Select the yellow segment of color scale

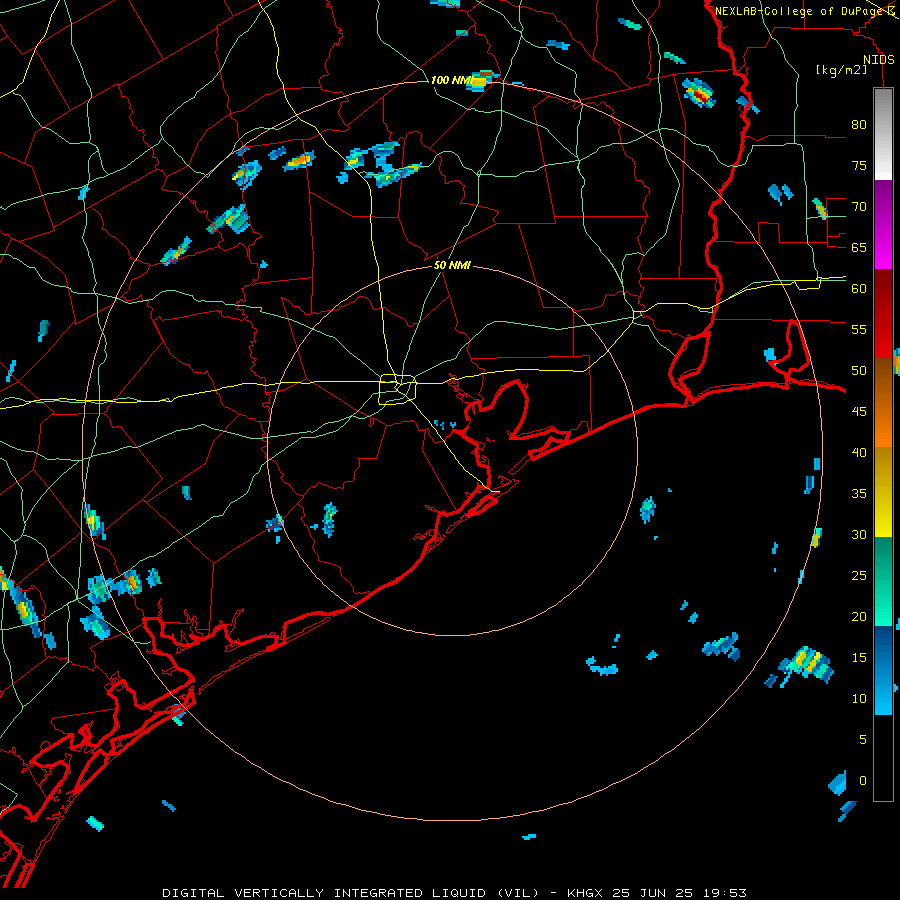[x=883, y=492]
